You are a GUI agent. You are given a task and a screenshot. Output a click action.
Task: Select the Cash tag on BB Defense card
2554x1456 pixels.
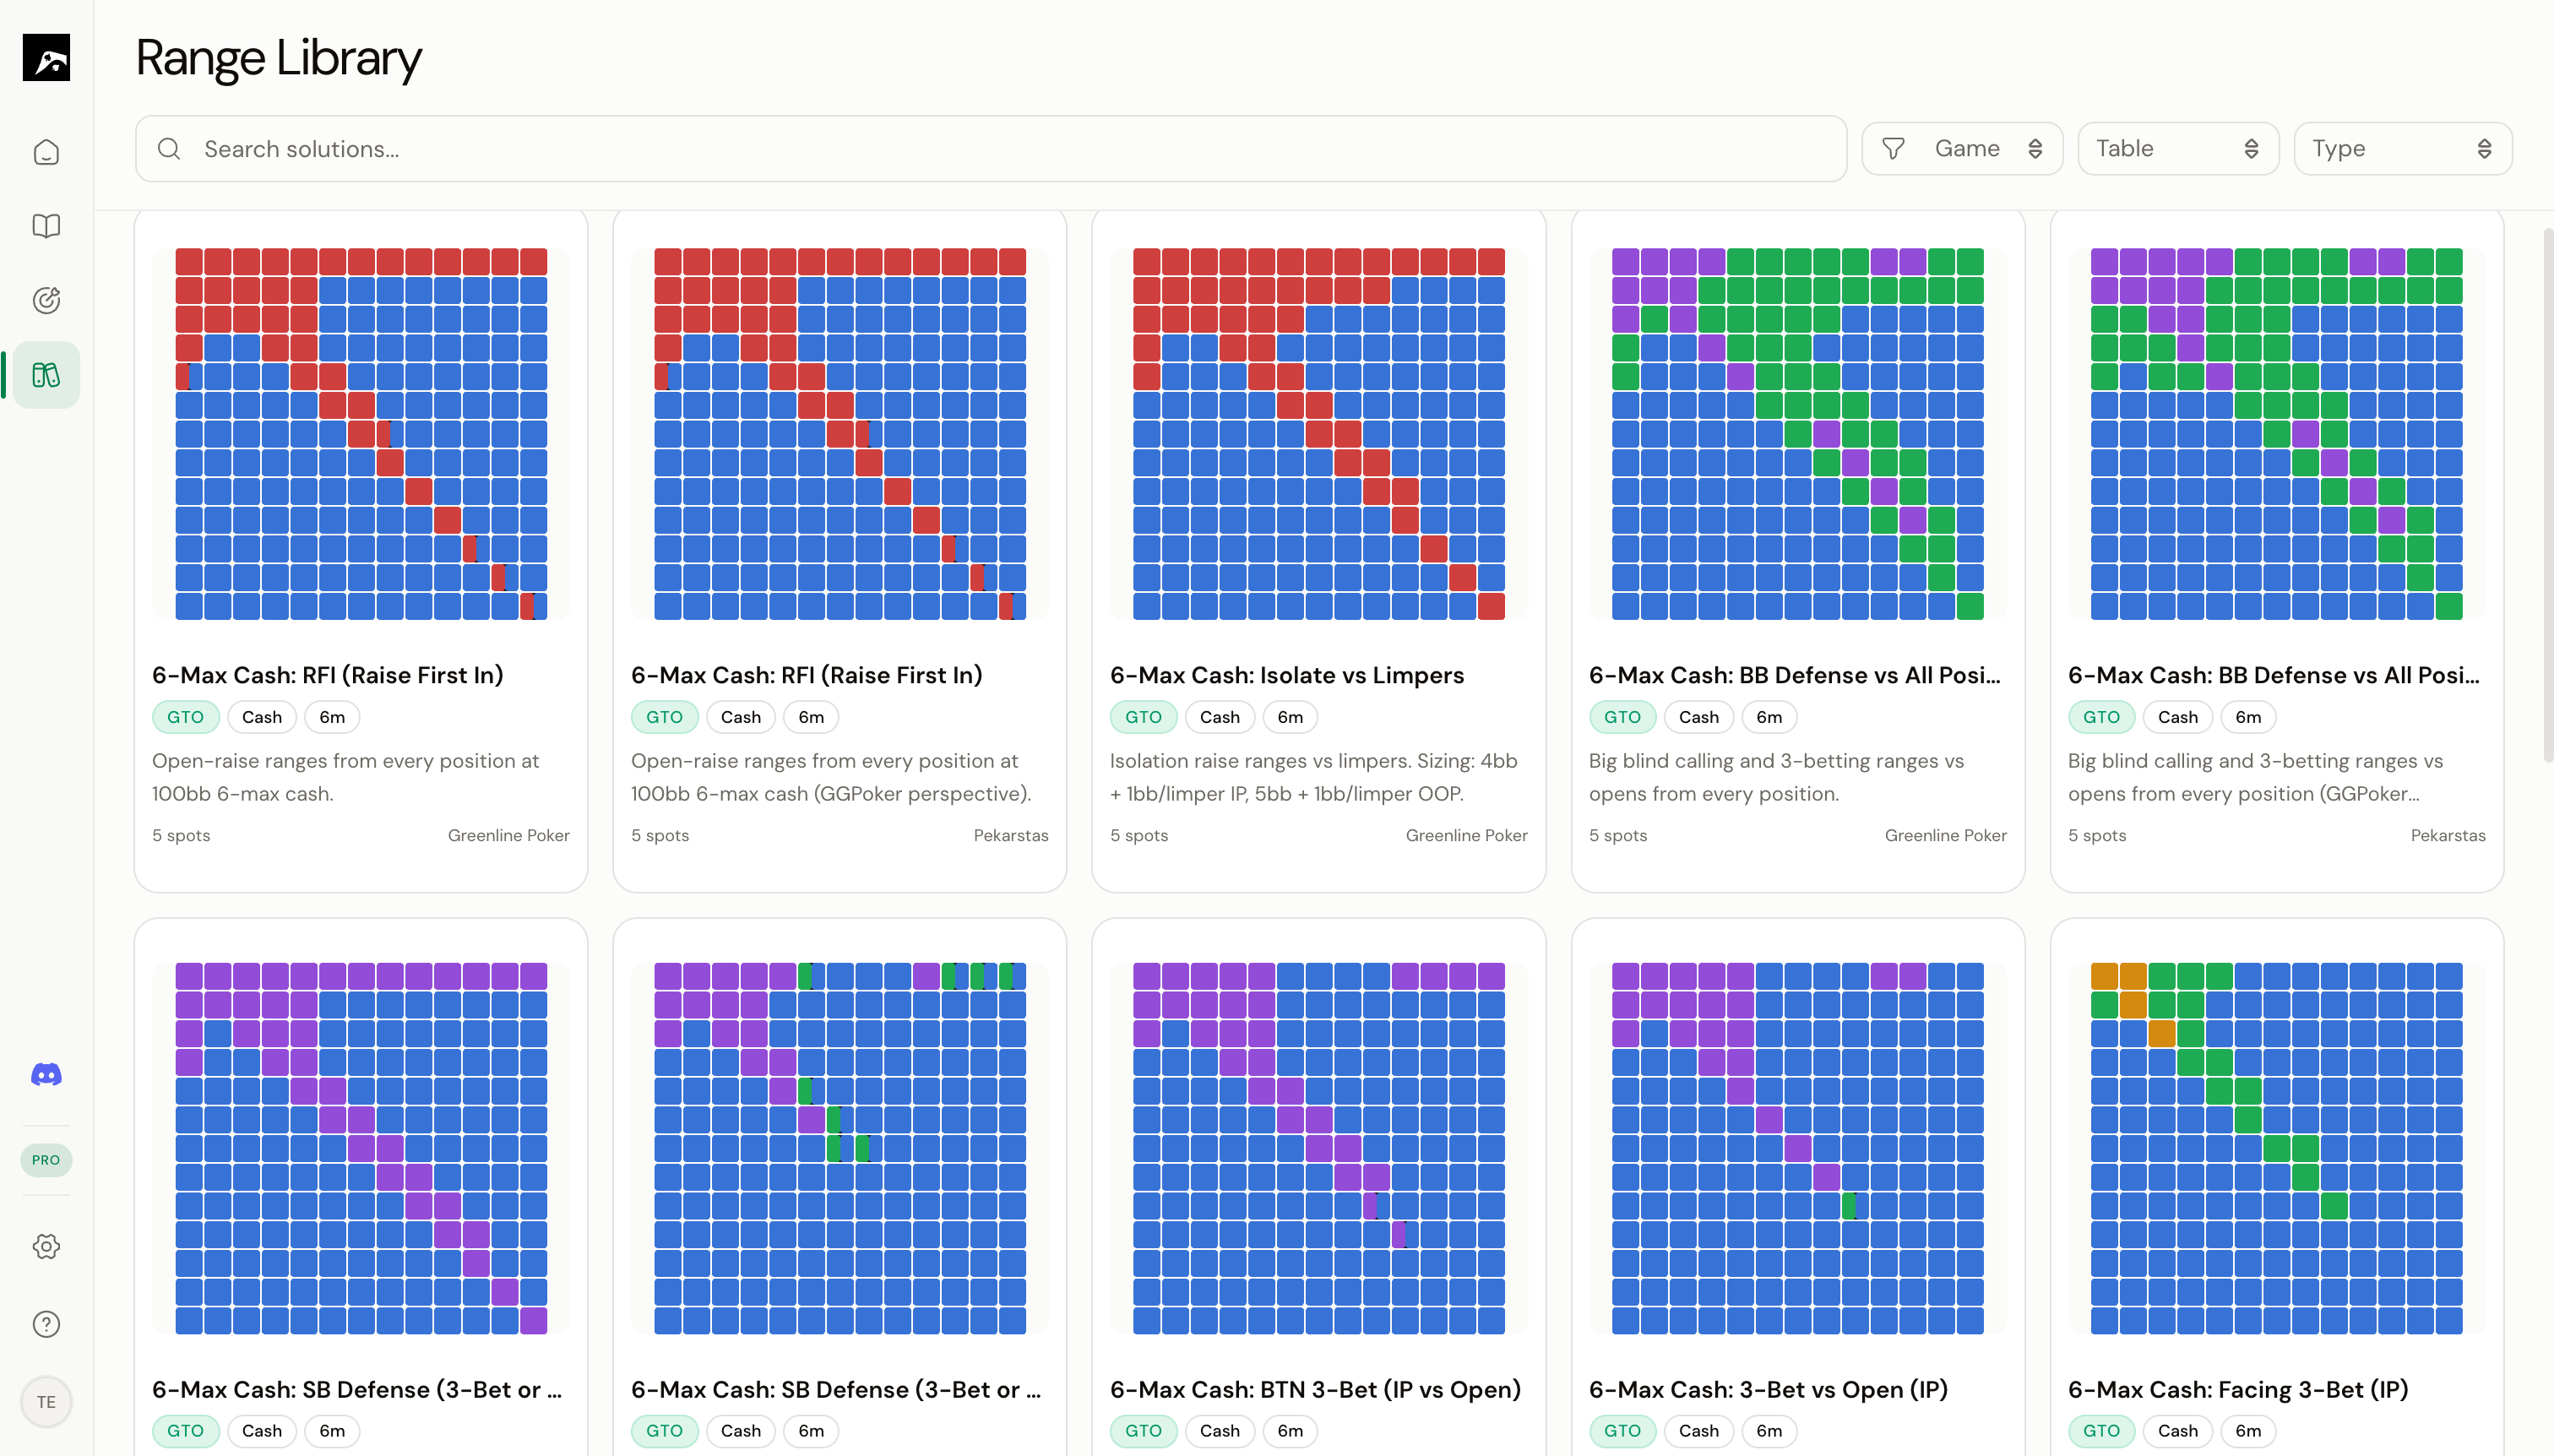coord(1699,717)
